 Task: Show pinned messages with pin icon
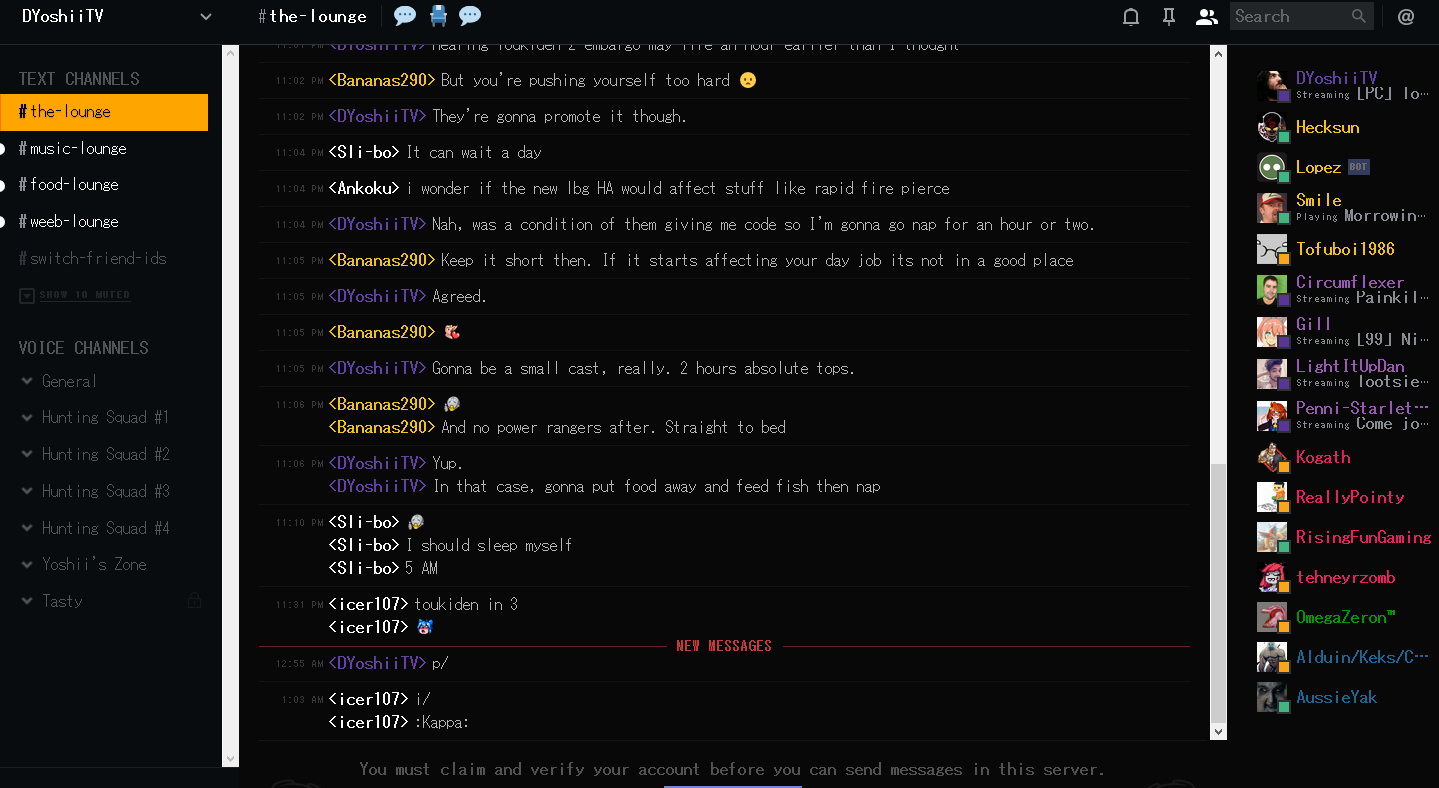pyautogui.click(x=1168, y=16)
